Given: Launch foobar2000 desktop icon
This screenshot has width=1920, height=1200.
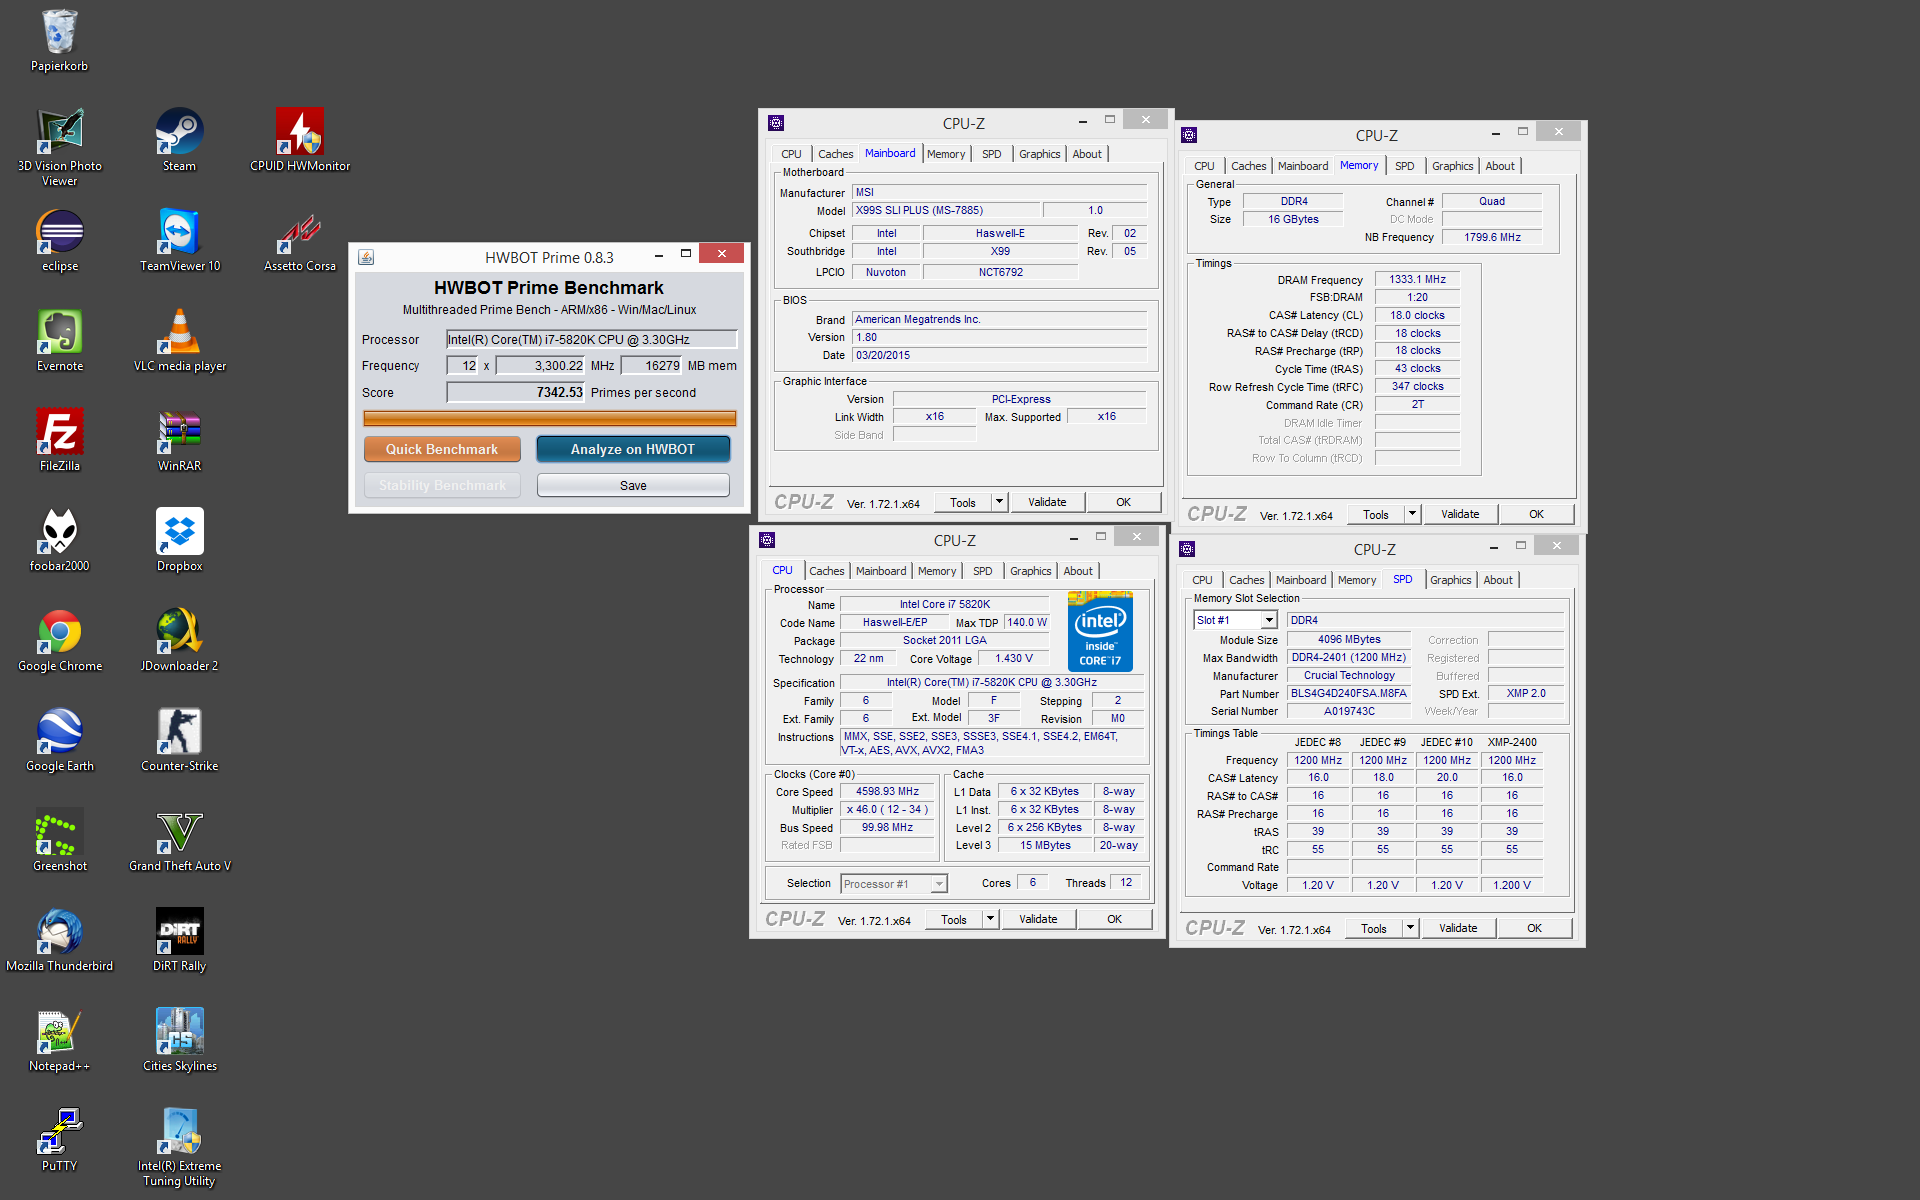Looking at the screenshot, I should point(59,540).
